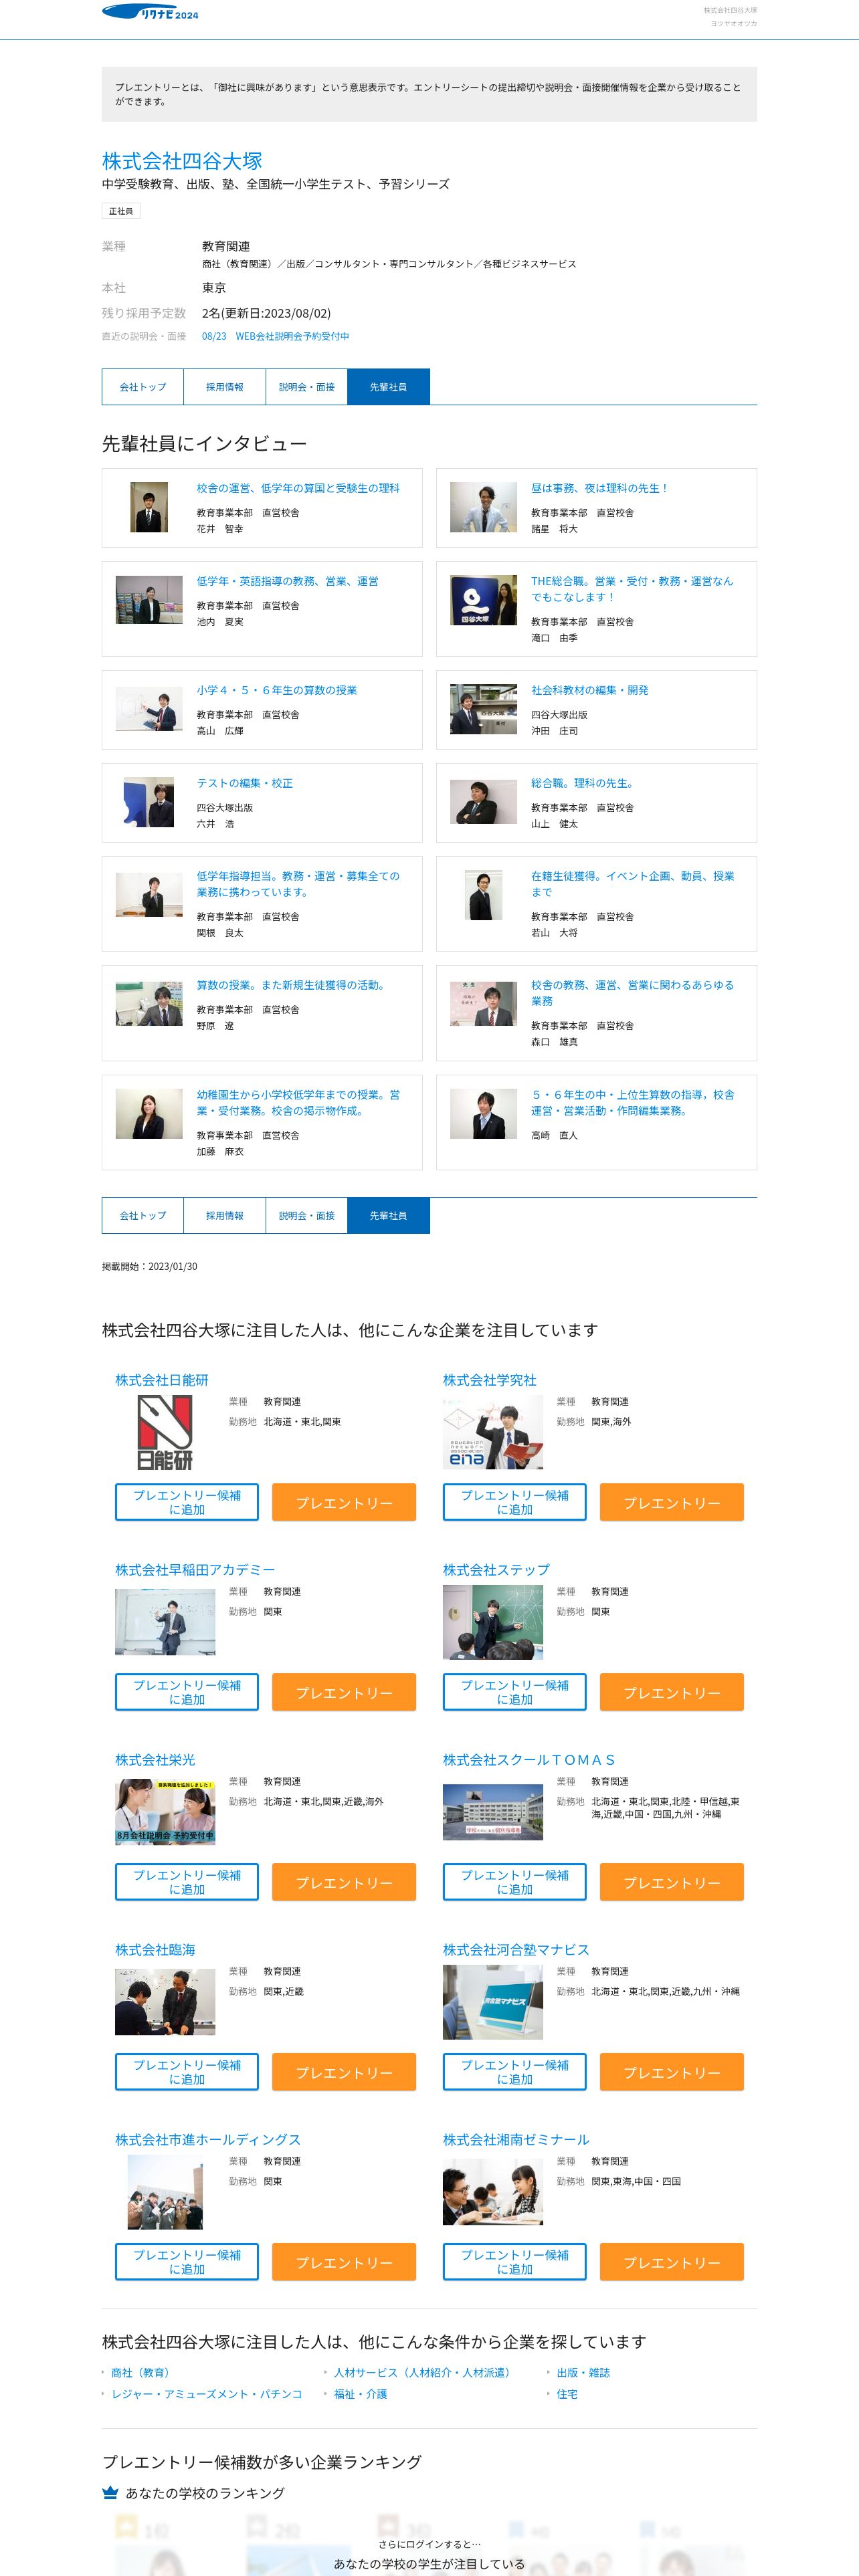This screenshot has width=859, height=2576.
Task: Open the 人材サービス（人材紹介・人材派遣） link
Action: [423, 2372]
